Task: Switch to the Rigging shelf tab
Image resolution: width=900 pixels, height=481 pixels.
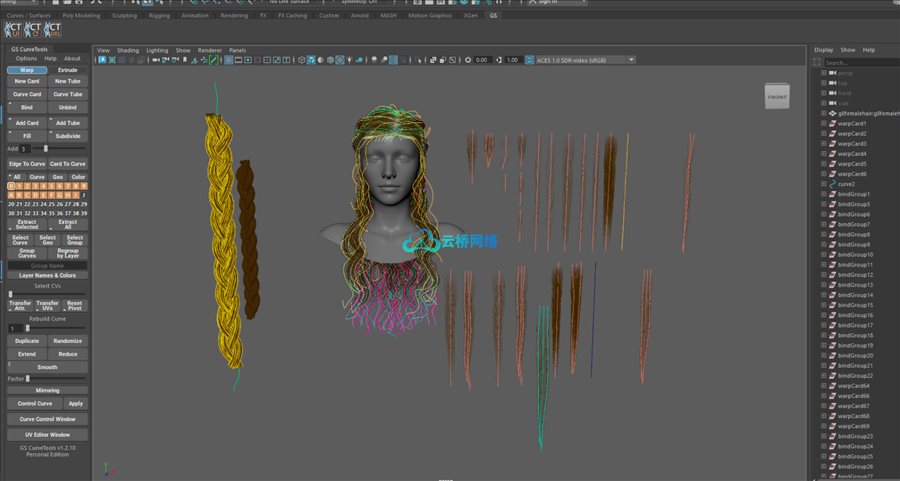Action: point(160,16)
